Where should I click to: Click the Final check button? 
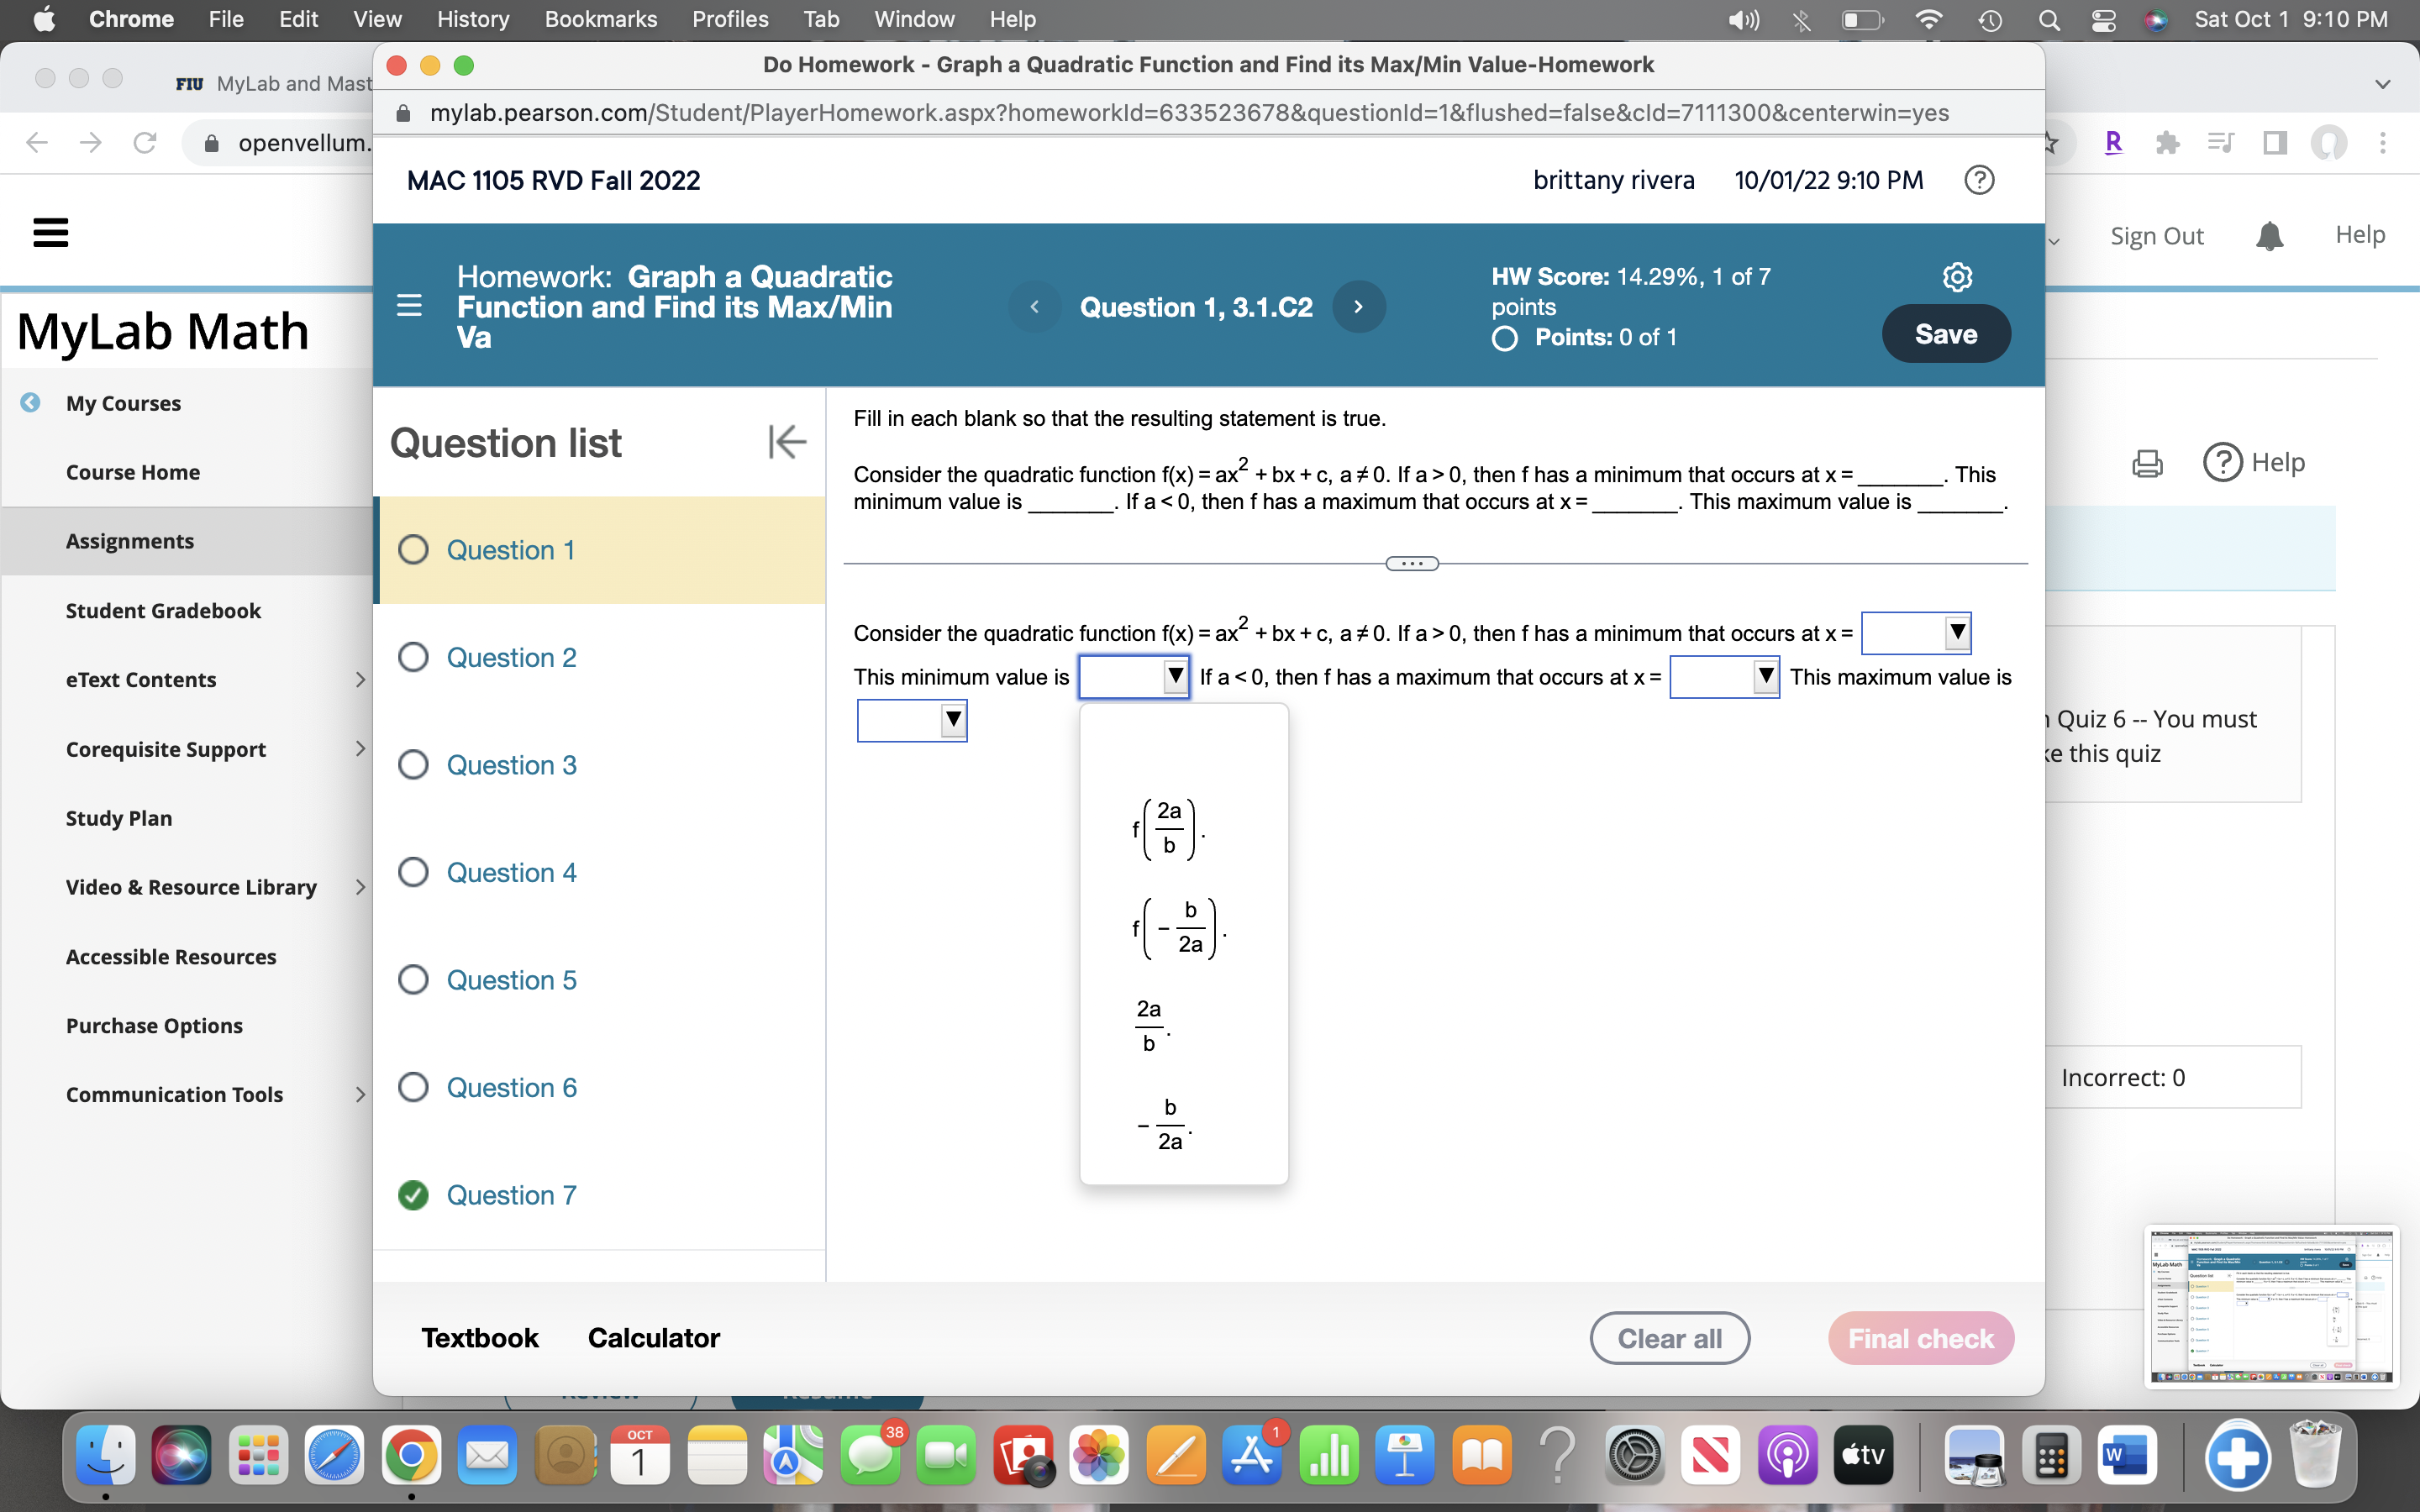[x=1920, y=1338]
